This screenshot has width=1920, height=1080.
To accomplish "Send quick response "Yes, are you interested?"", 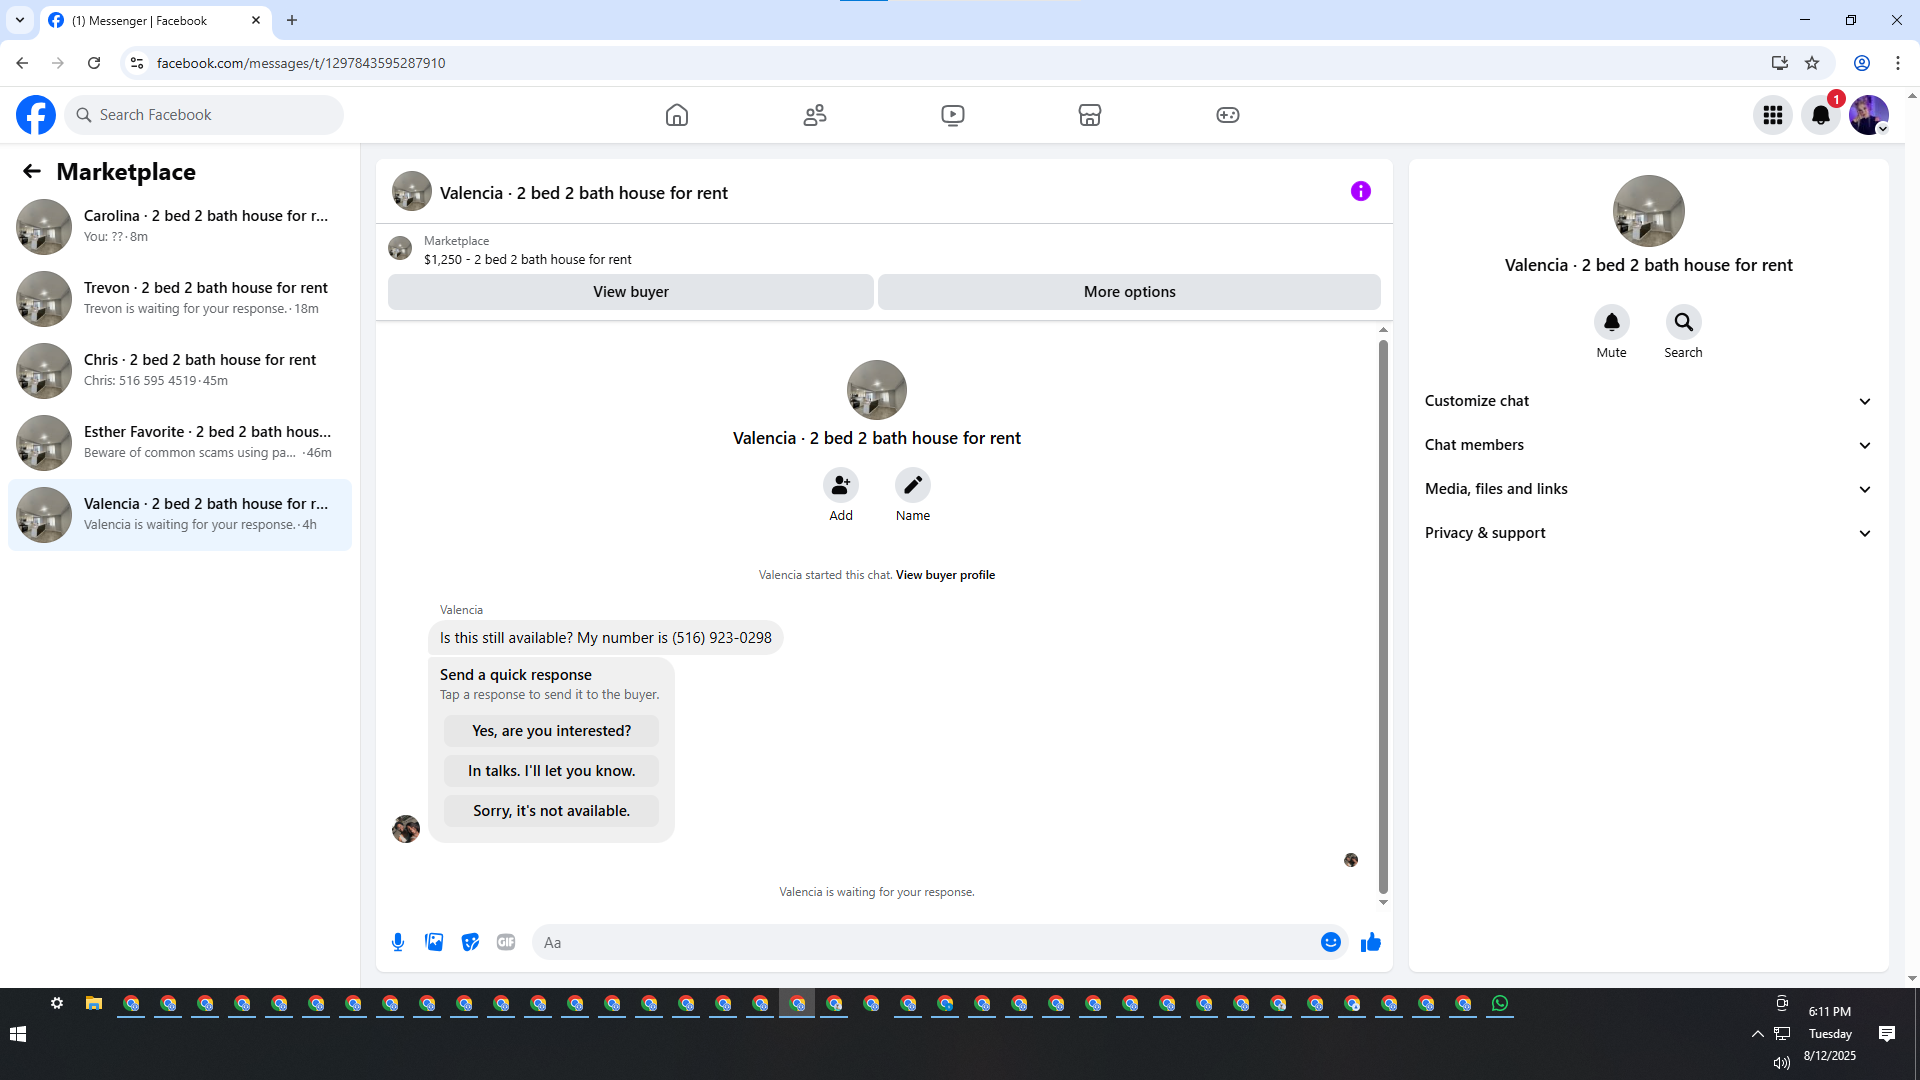I will pos(551,731).
